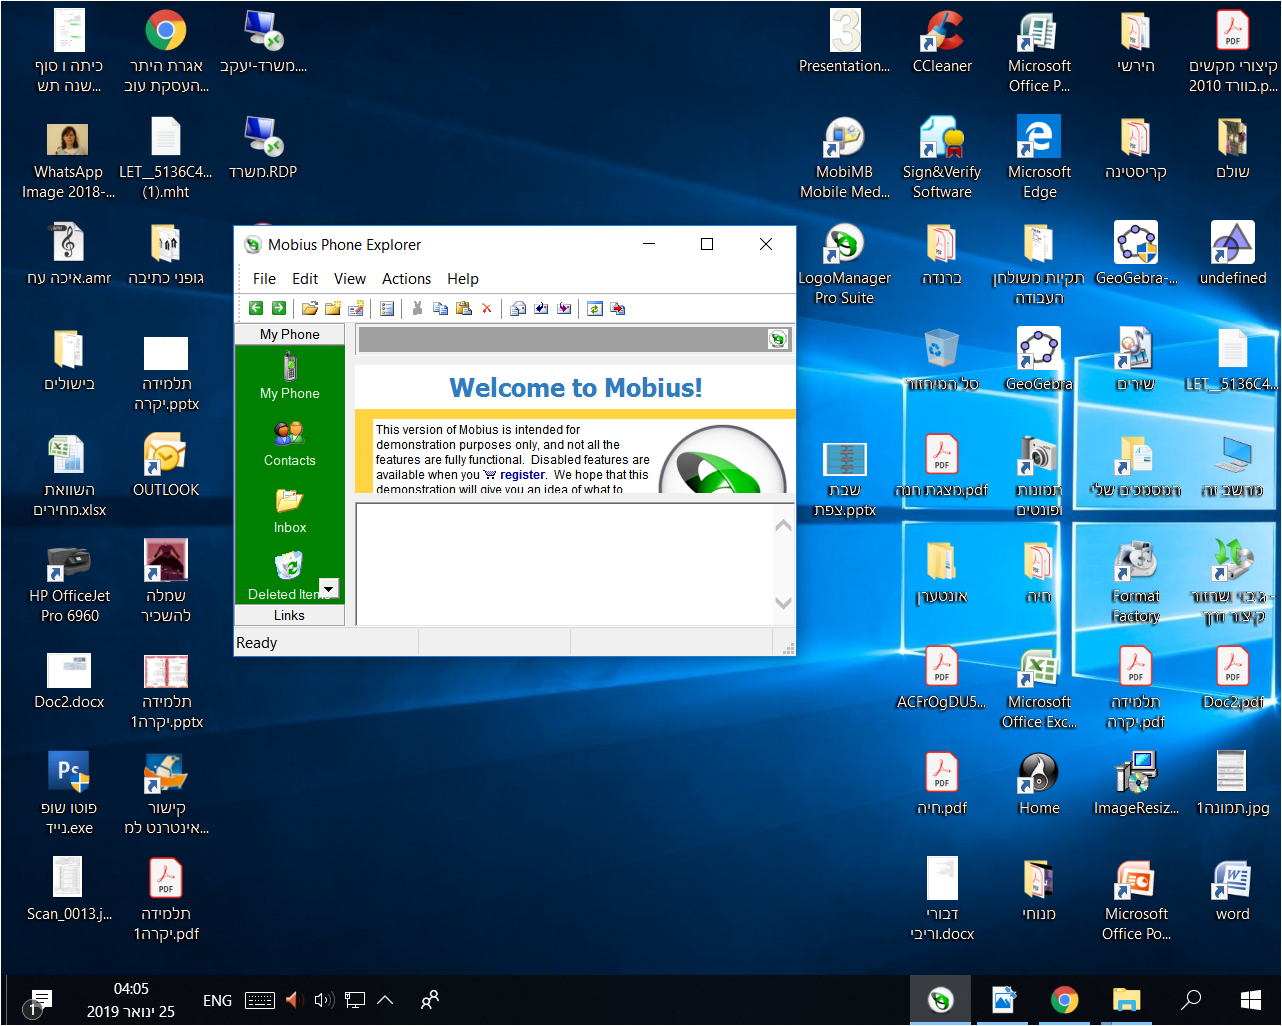This screenshot has height=1026, width=1282.
Task: Click the green Refresh toolbar icon
Action: (x=595, y=308)
